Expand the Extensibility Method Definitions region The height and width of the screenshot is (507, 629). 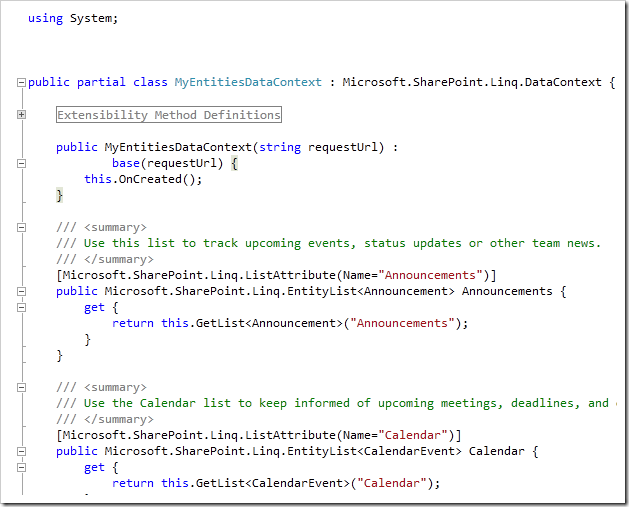21,115
